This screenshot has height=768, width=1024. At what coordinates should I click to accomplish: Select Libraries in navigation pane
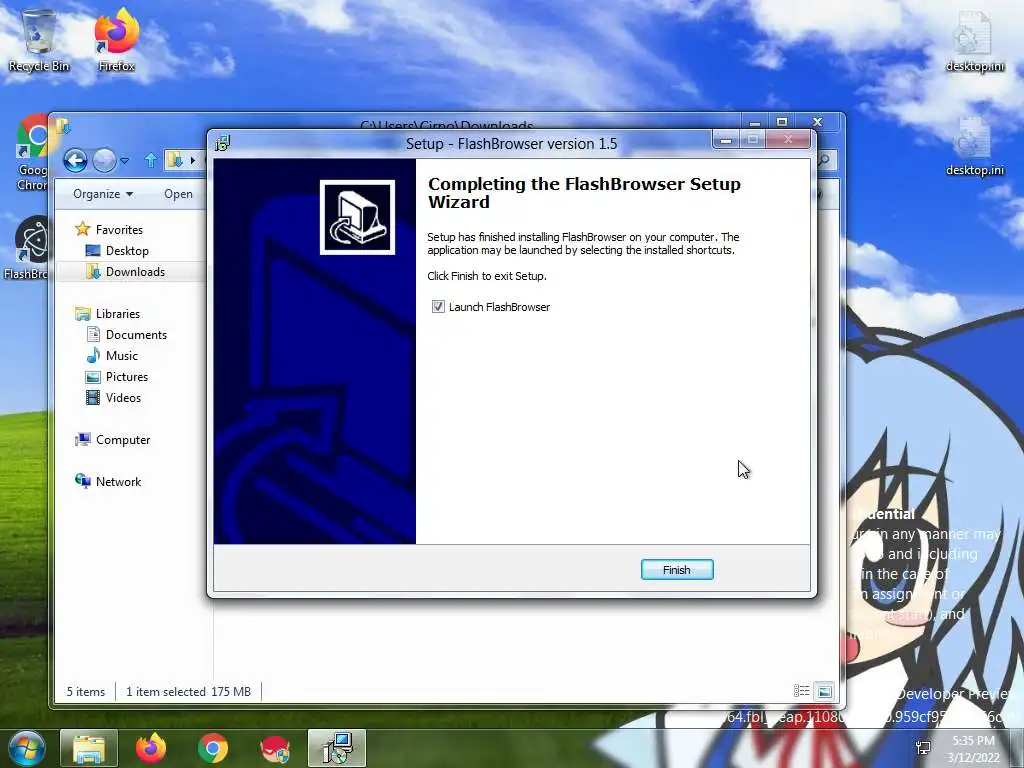coord(118,313)
